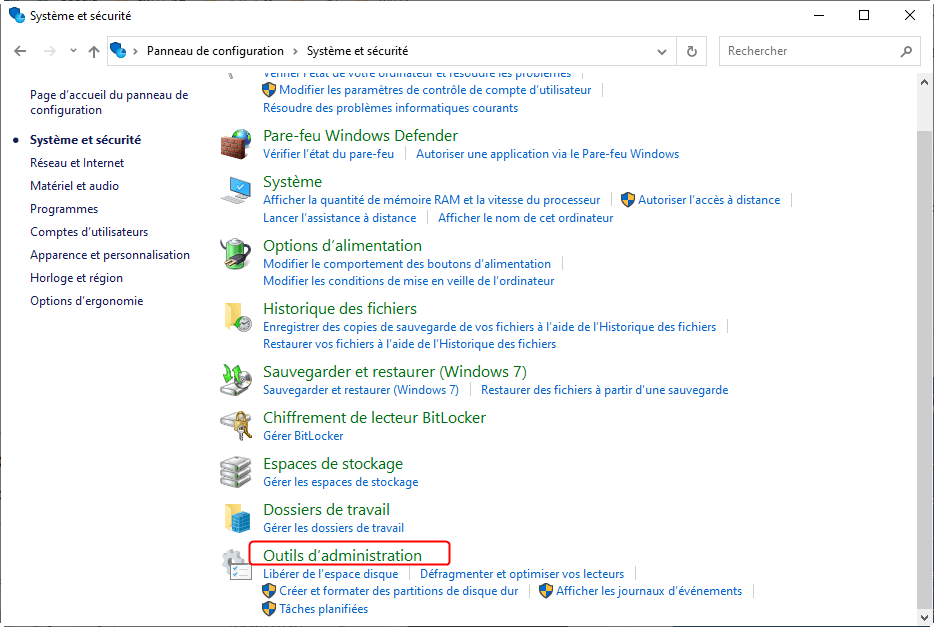
Task: Open the Pare-feu Windows Defender brick wall icon
Action: click(x=235, y=144)
